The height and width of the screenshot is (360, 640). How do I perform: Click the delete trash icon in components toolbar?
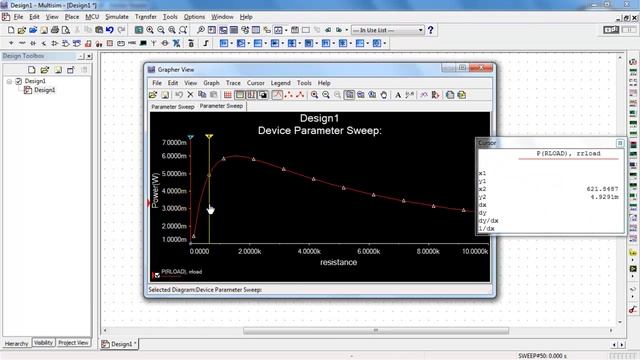(x=191, y=43)
